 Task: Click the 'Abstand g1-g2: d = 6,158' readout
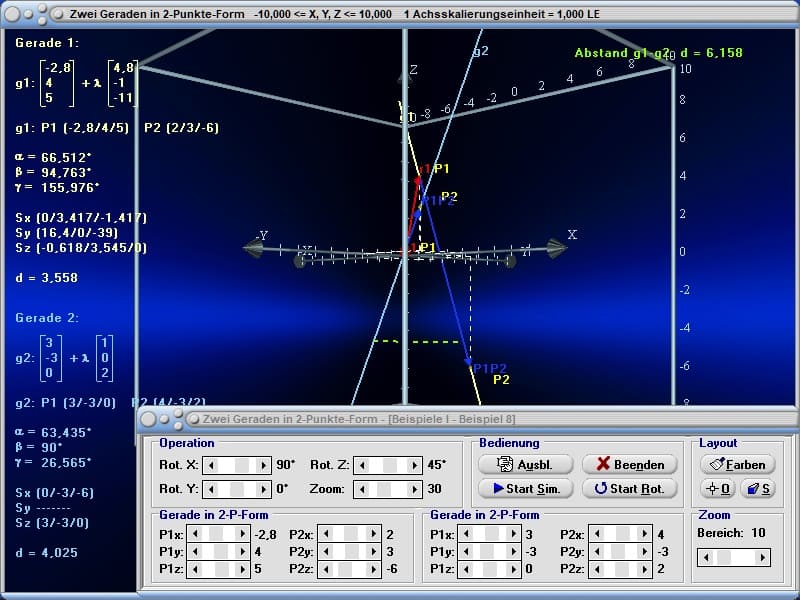coord(658,53)
